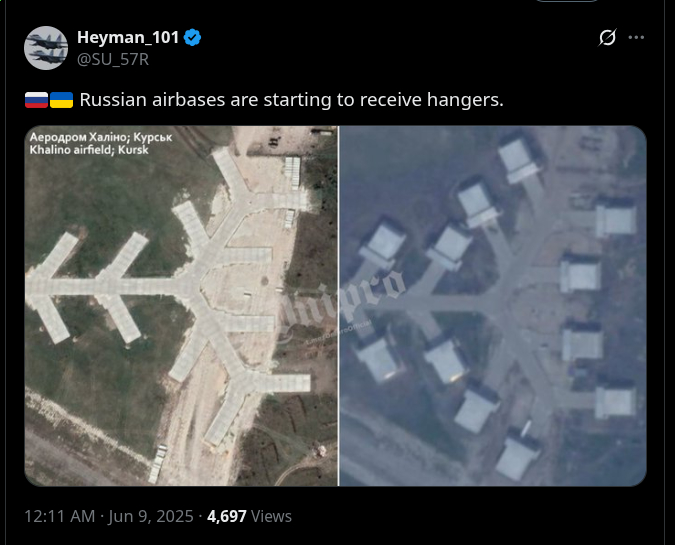Open the three-dot more options menu
Viewport: 675px width, 545px height.
[636, 37]
